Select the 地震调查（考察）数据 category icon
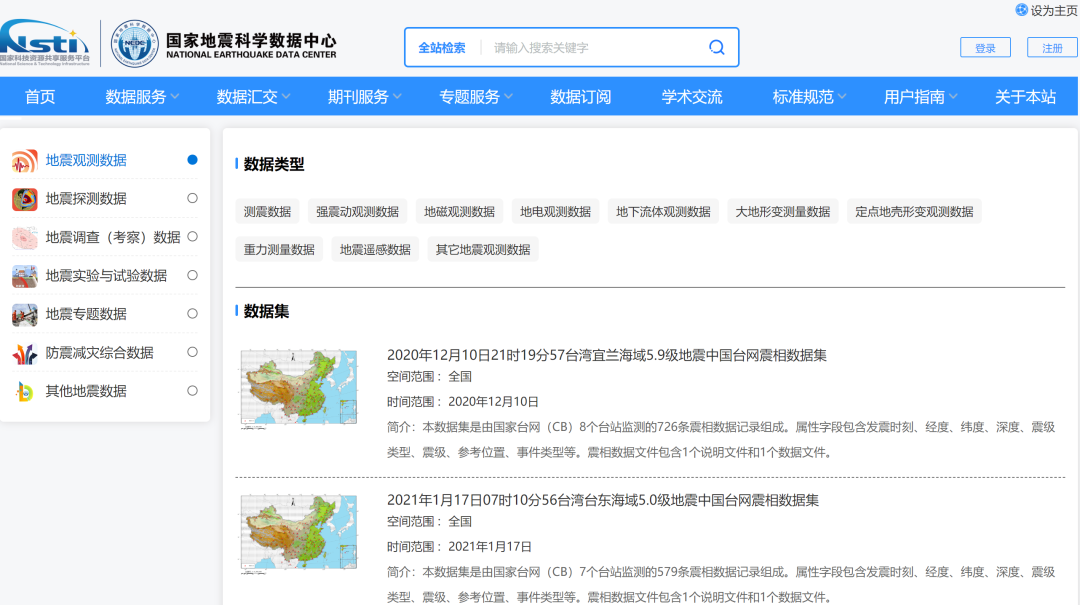1080x605 pixels. [24, 237]
